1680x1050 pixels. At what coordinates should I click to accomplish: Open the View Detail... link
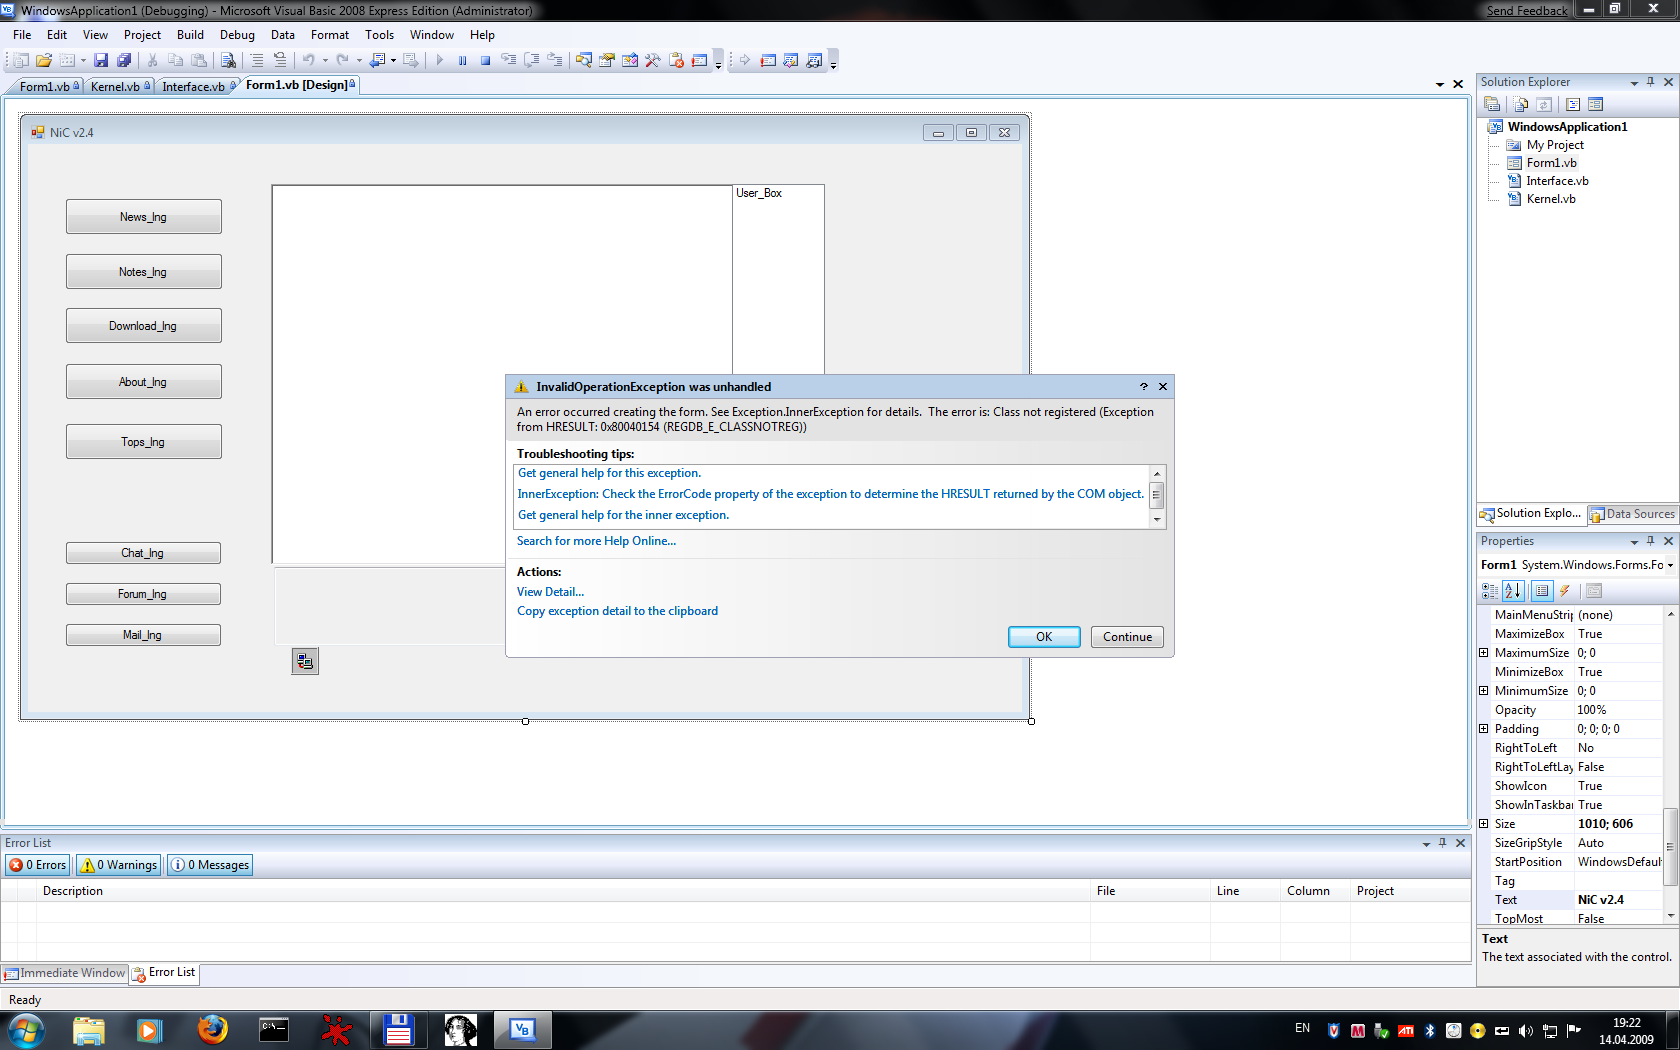[550, 592]
